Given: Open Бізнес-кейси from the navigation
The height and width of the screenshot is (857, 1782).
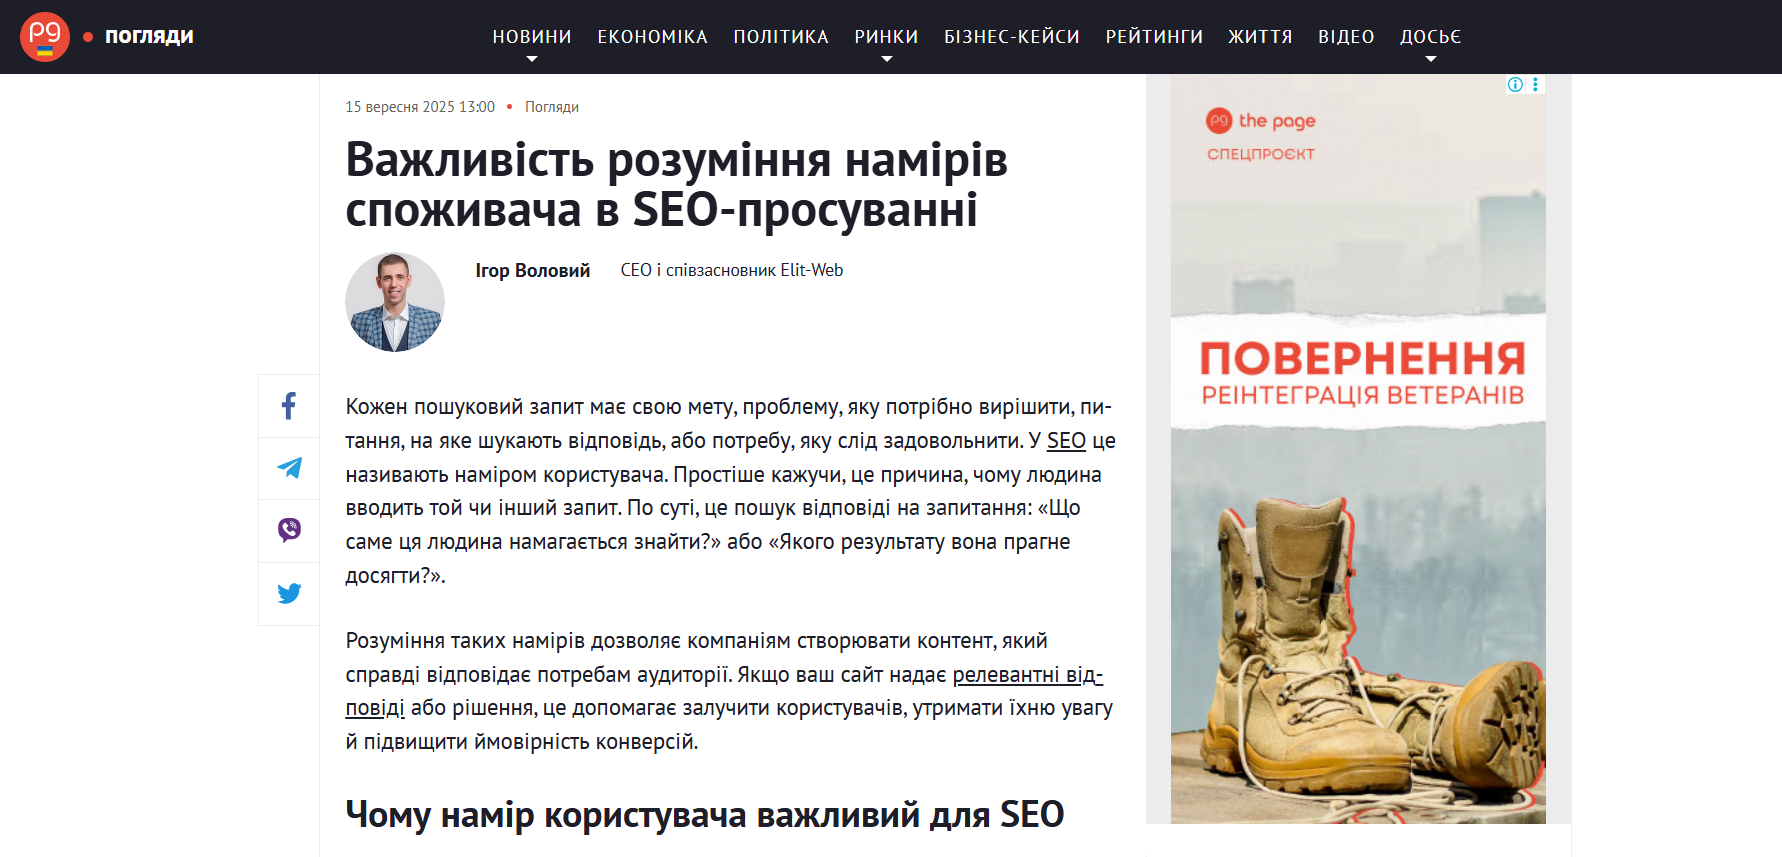Looking at the screenshot, I should coord(1011,37).
